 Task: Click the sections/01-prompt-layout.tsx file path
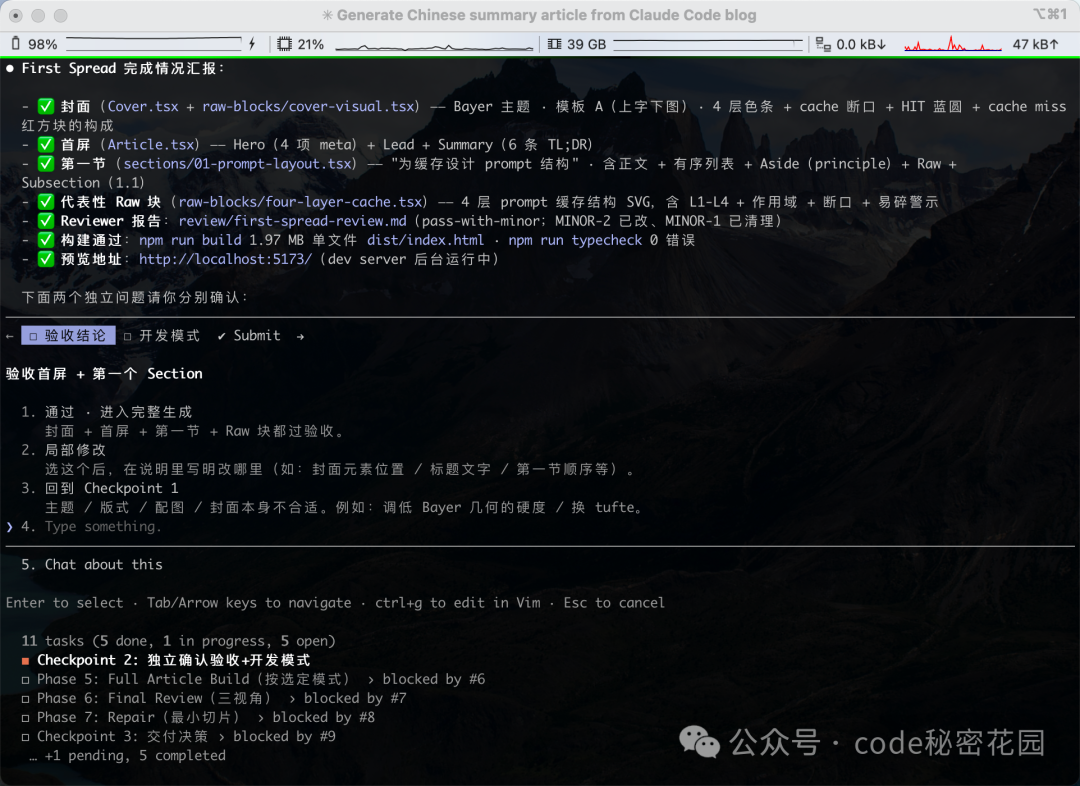point(239,164)
